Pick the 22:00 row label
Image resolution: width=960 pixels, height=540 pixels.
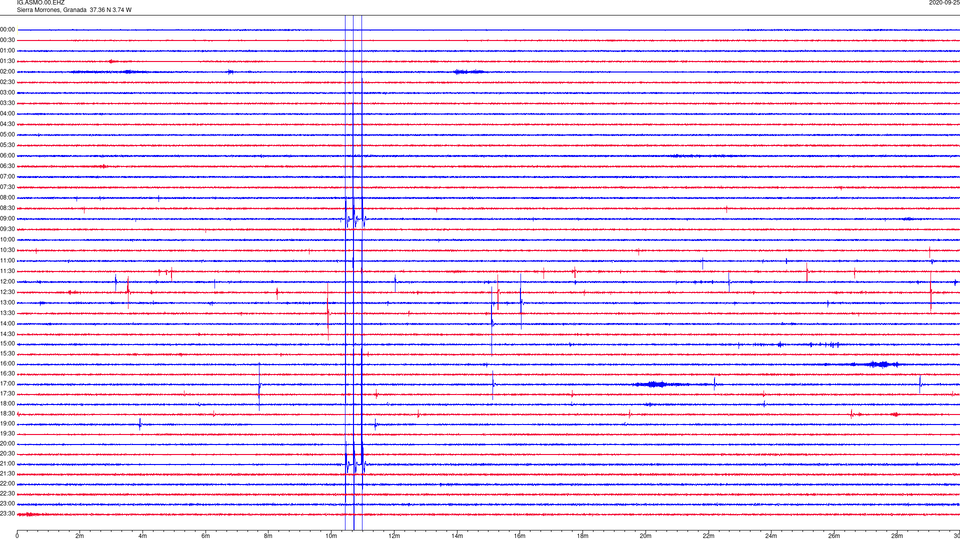[x=8, y=484]
